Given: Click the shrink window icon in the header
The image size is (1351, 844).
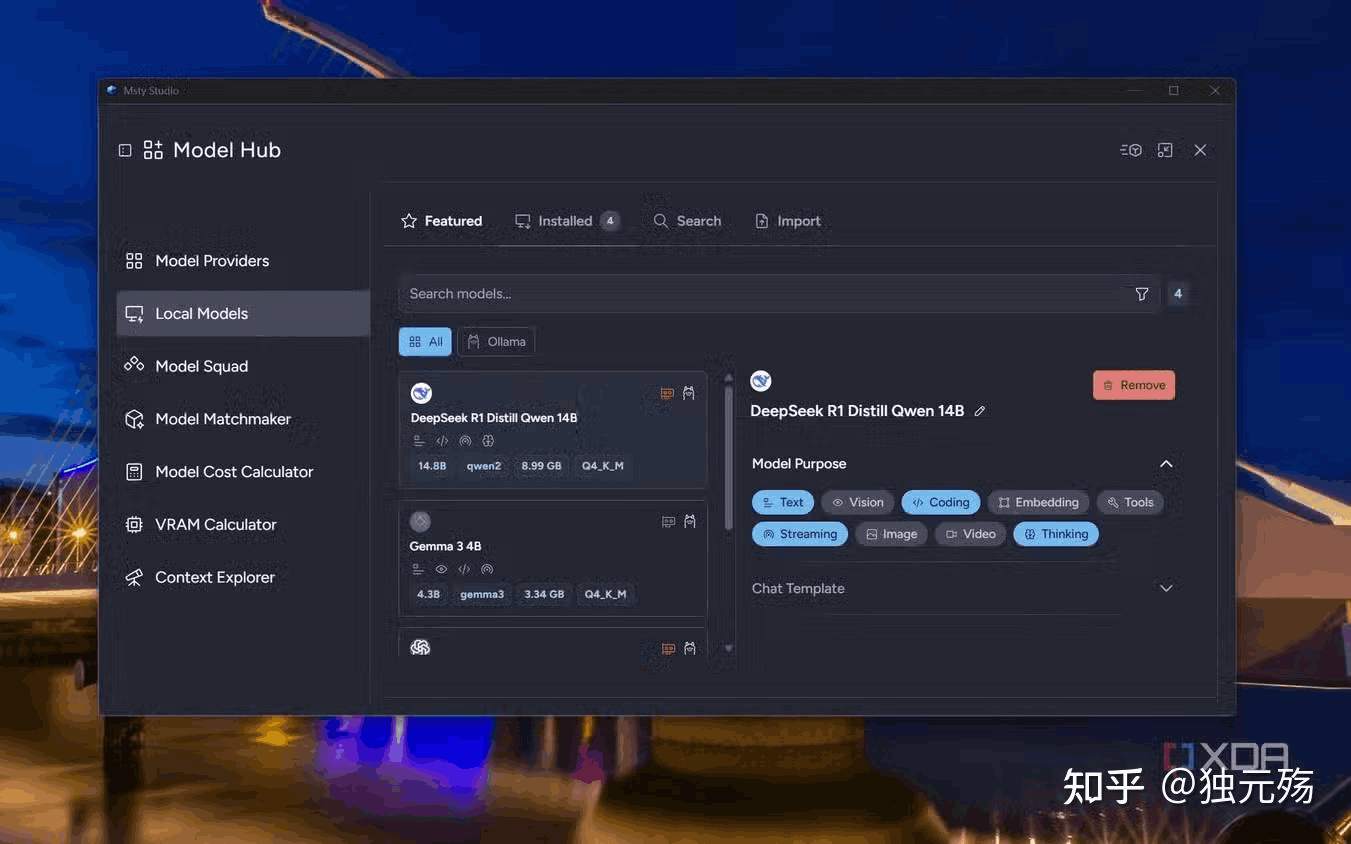Looking at the screenshot, I should [x=1165, y=150].
